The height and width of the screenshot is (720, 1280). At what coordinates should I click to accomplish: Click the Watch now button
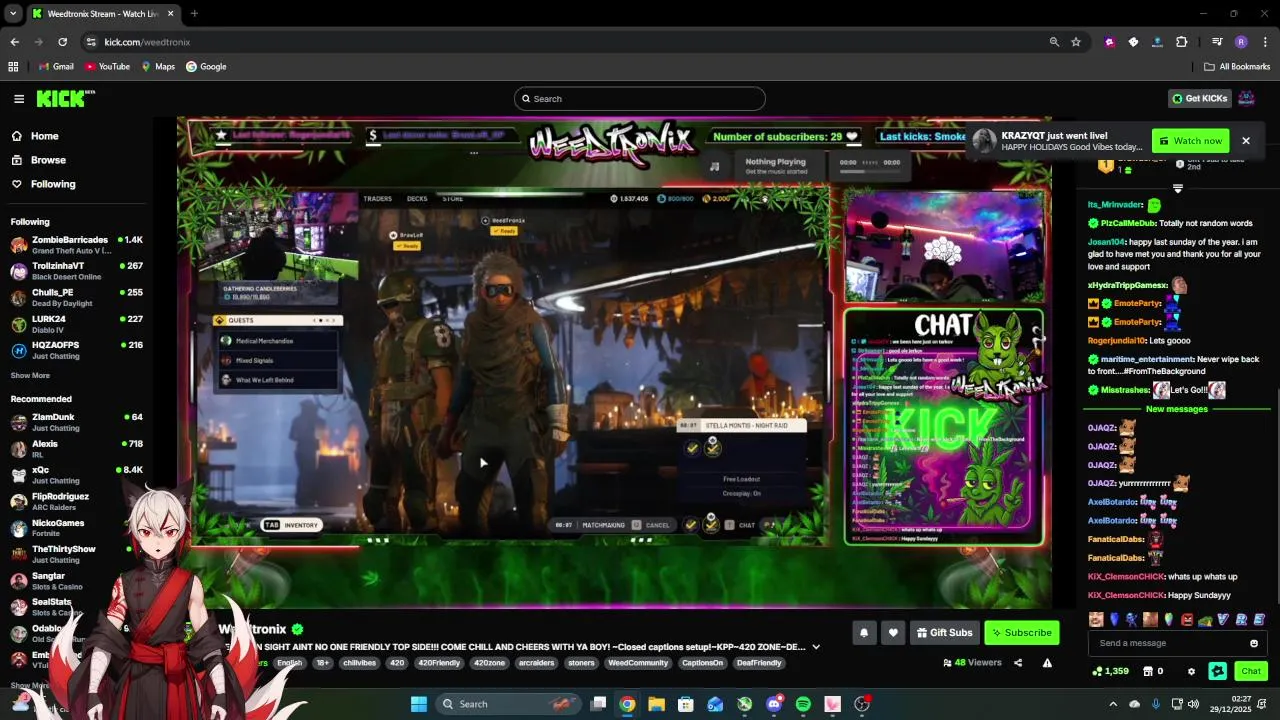[1190, 141]
